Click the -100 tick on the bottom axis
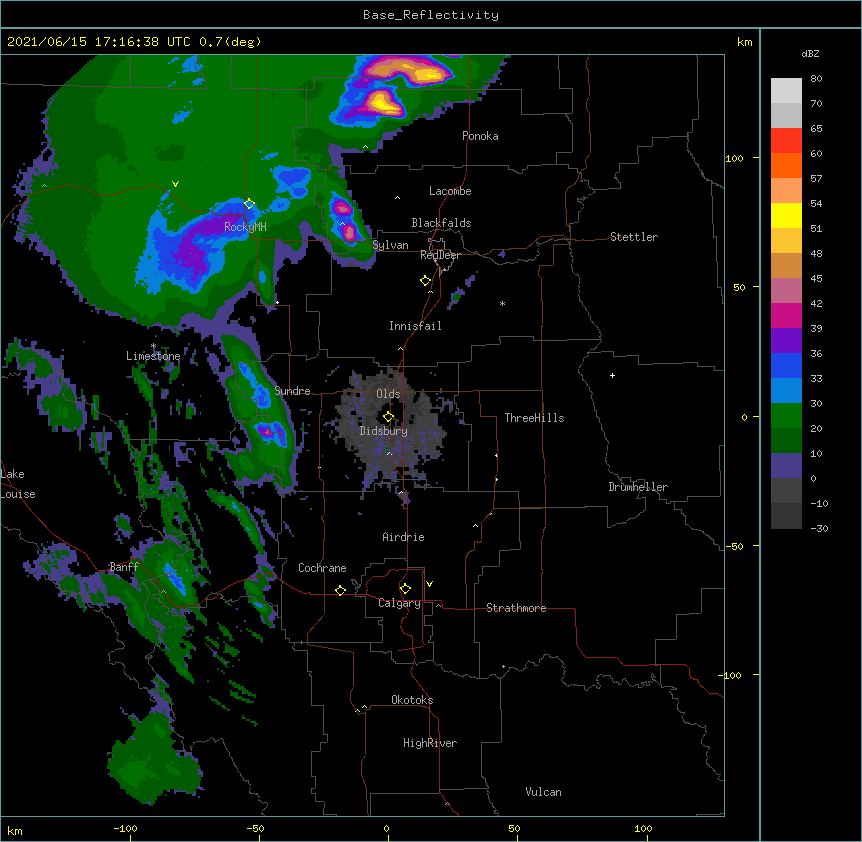The image size is (862, 842). [125, 828]
